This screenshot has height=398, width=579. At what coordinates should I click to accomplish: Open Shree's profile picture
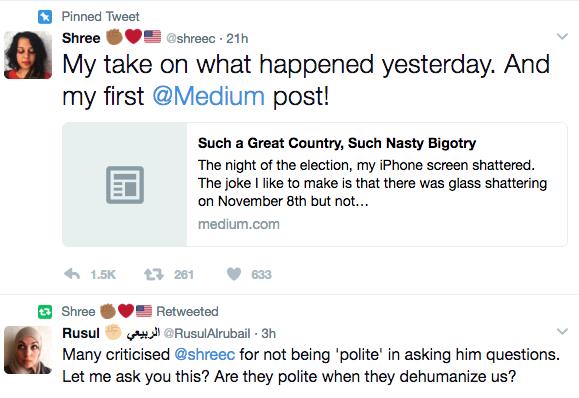[28, 55]
